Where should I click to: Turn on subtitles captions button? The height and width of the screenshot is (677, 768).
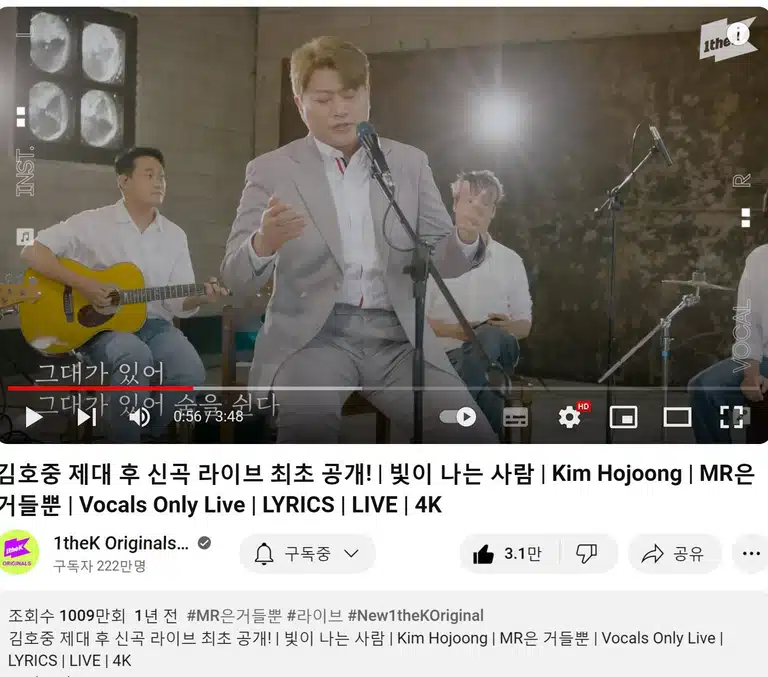pyautogui.click(x=516, y=417)
